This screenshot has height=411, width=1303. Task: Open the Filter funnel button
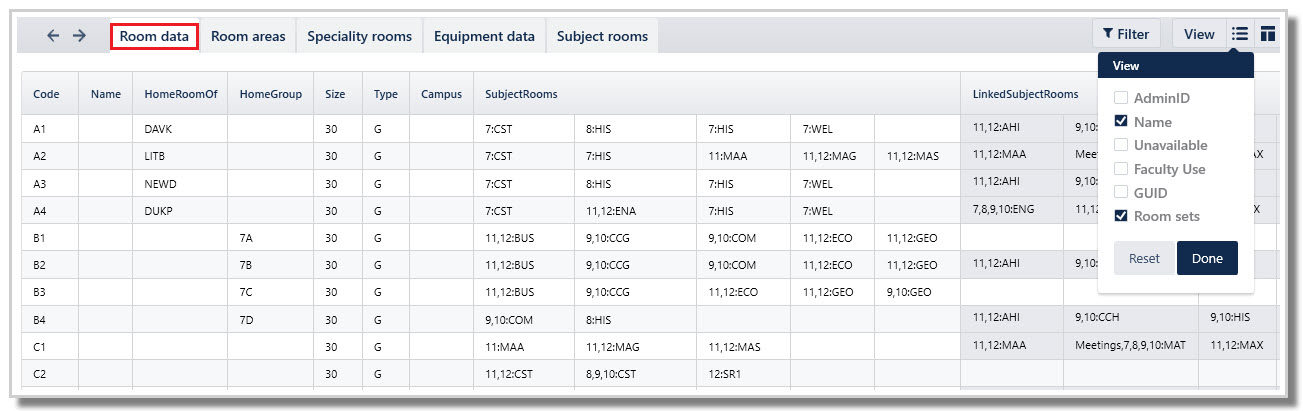1126,34
